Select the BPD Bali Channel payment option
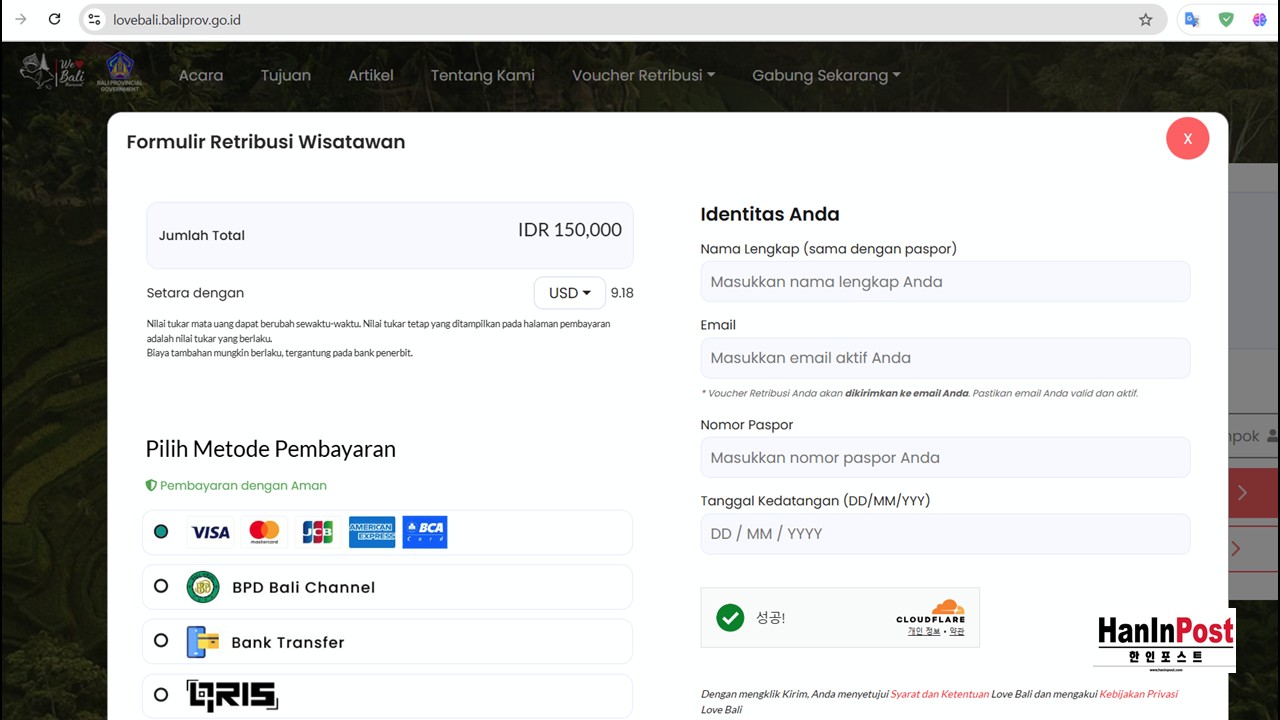Screen dimensions: 1280x720 (x=161, y=587)
